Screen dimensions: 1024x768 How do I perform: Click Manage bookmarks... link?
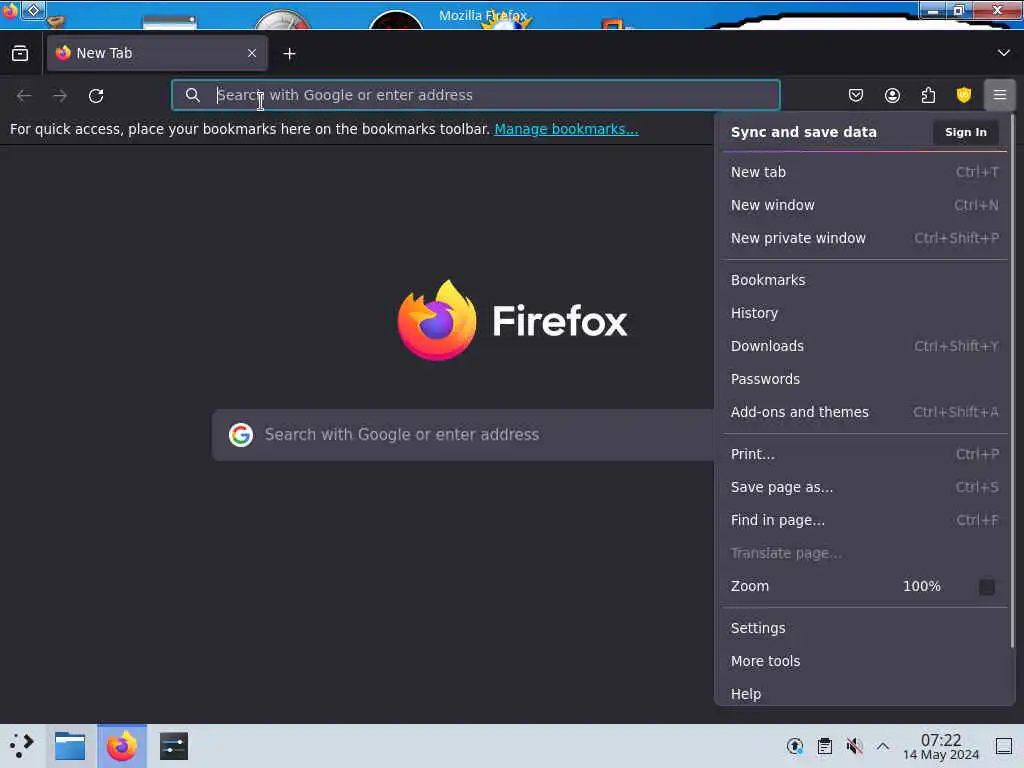(566, 129)
